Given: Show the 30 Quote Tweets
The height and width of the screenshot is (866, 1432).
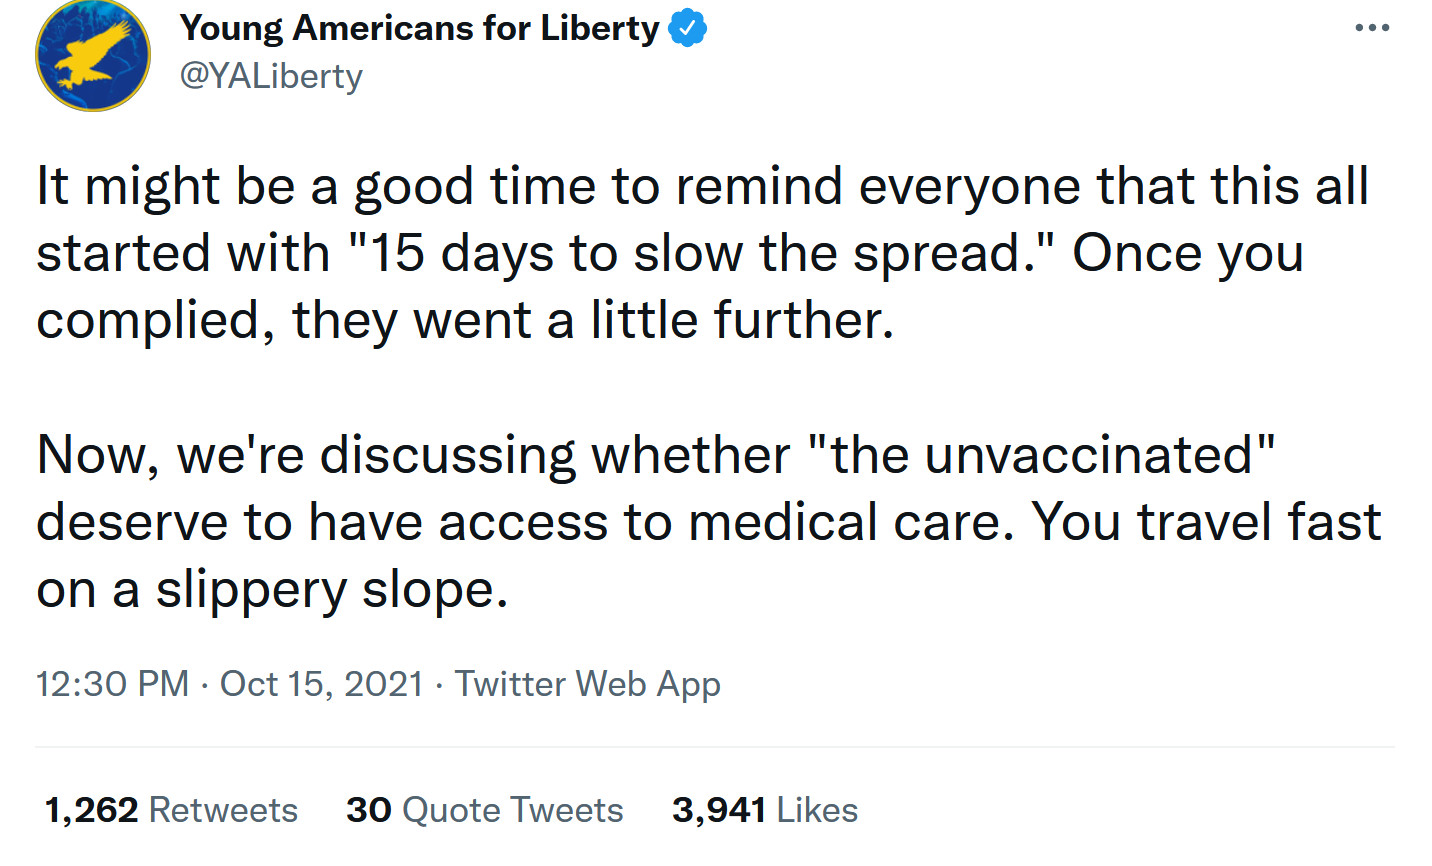Looking at the screenshot, I should click(484, 810).
